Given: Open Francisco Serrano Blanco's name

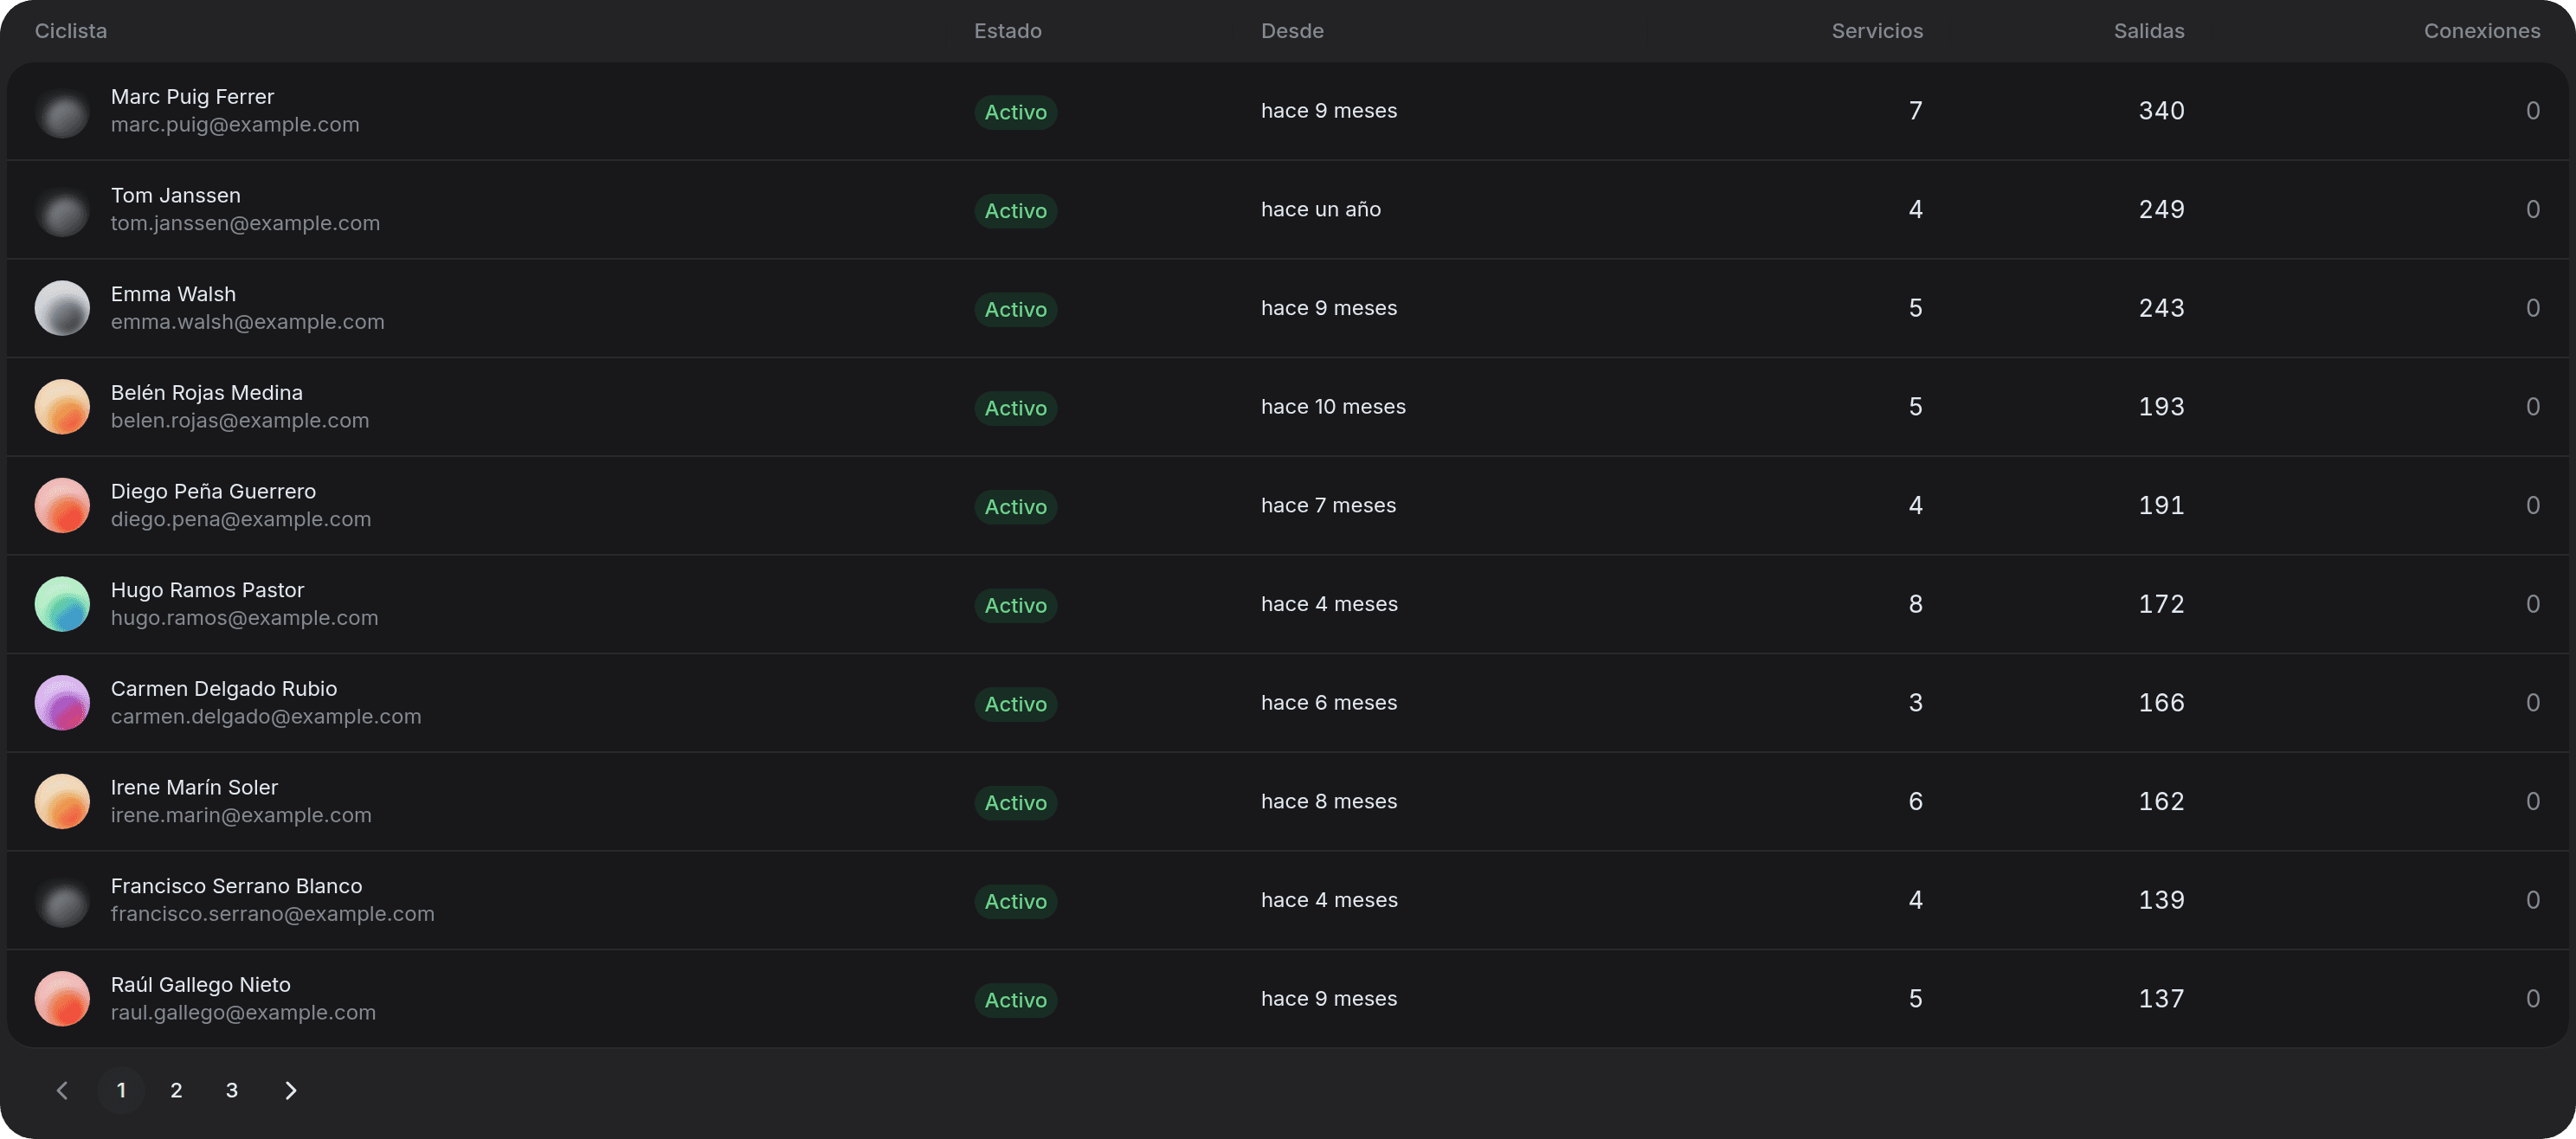Looking at the screenshot, I should coord(236,886).
